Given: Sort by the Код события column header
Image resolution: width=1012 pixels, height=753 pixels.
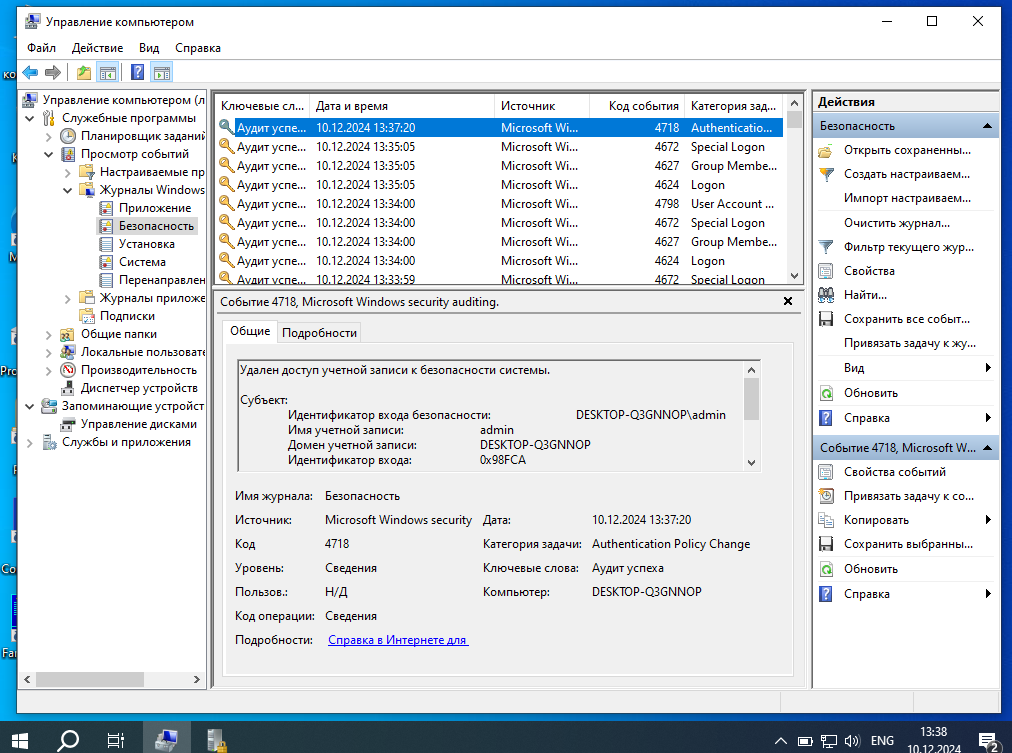Looking at the screenshot, I should click(x=638, y=106).
